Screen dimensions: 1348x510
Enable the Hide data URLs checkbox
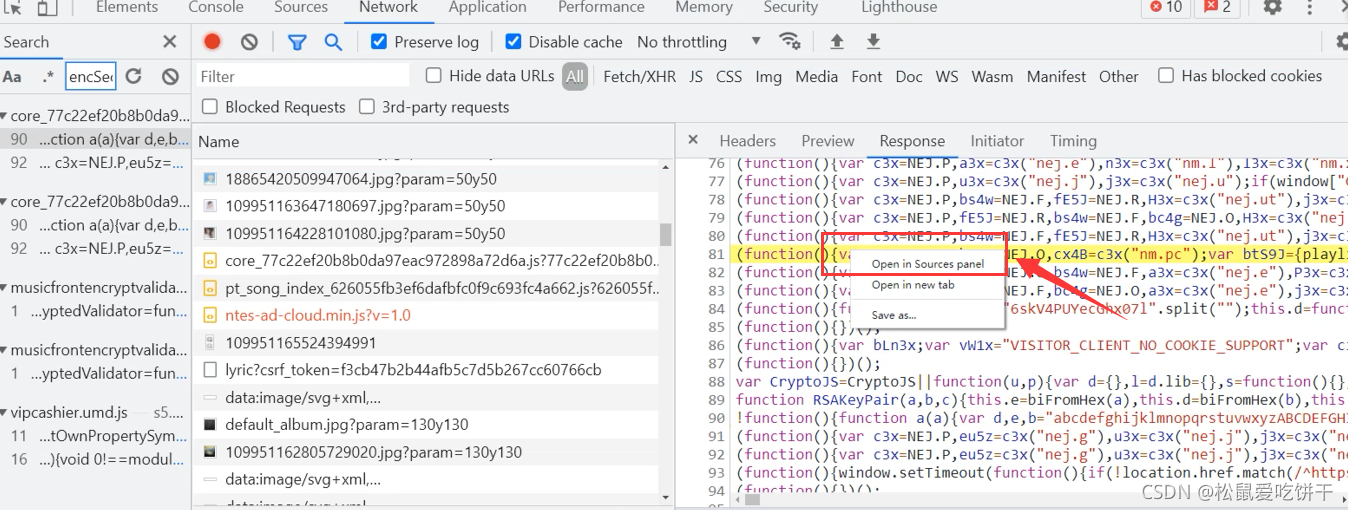433,75
